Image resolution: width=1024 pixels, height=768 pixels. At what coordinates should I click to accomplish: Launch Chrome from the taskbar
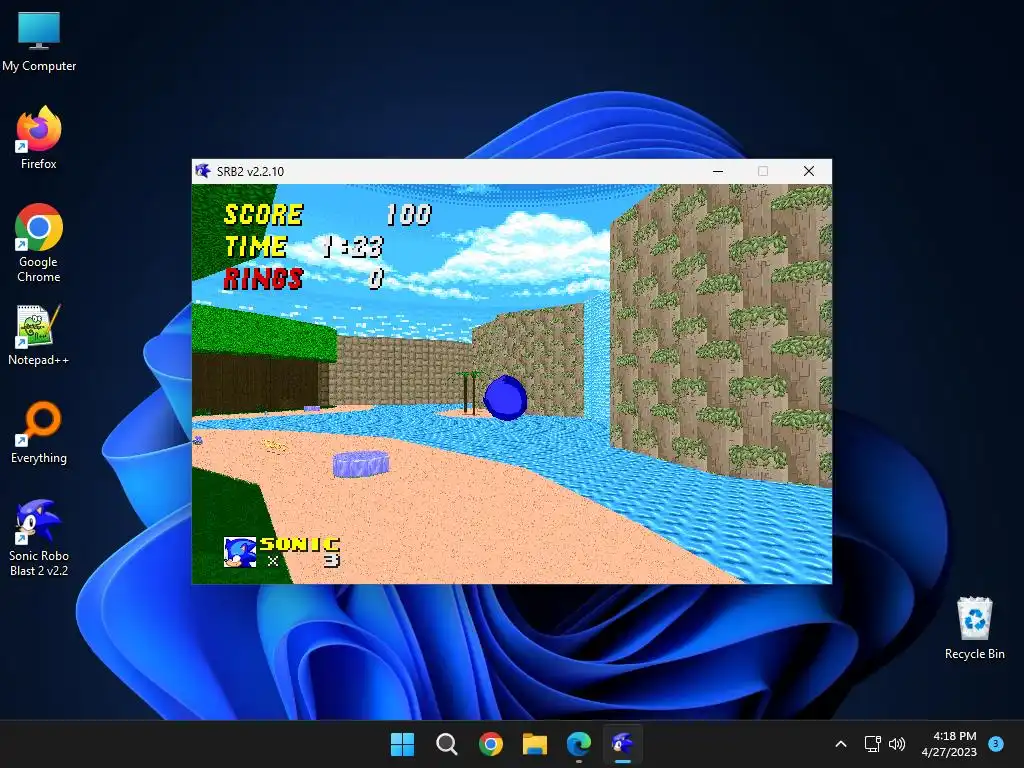point(490,744)
